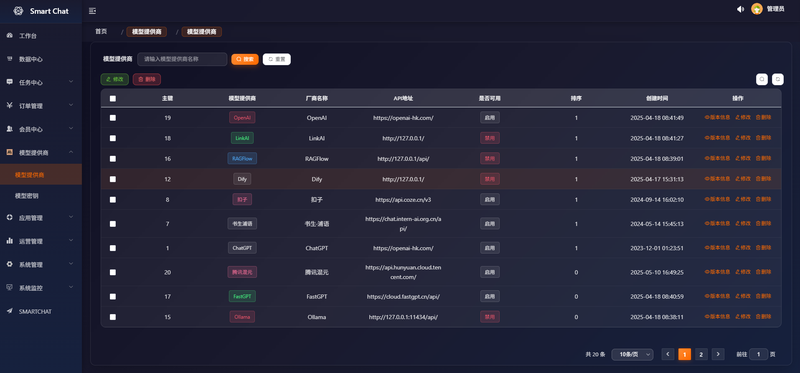The width and height of the screenshot is (800, 373).
Task: Focus the 模型提供商 name search field
Action: coord(182,59)
